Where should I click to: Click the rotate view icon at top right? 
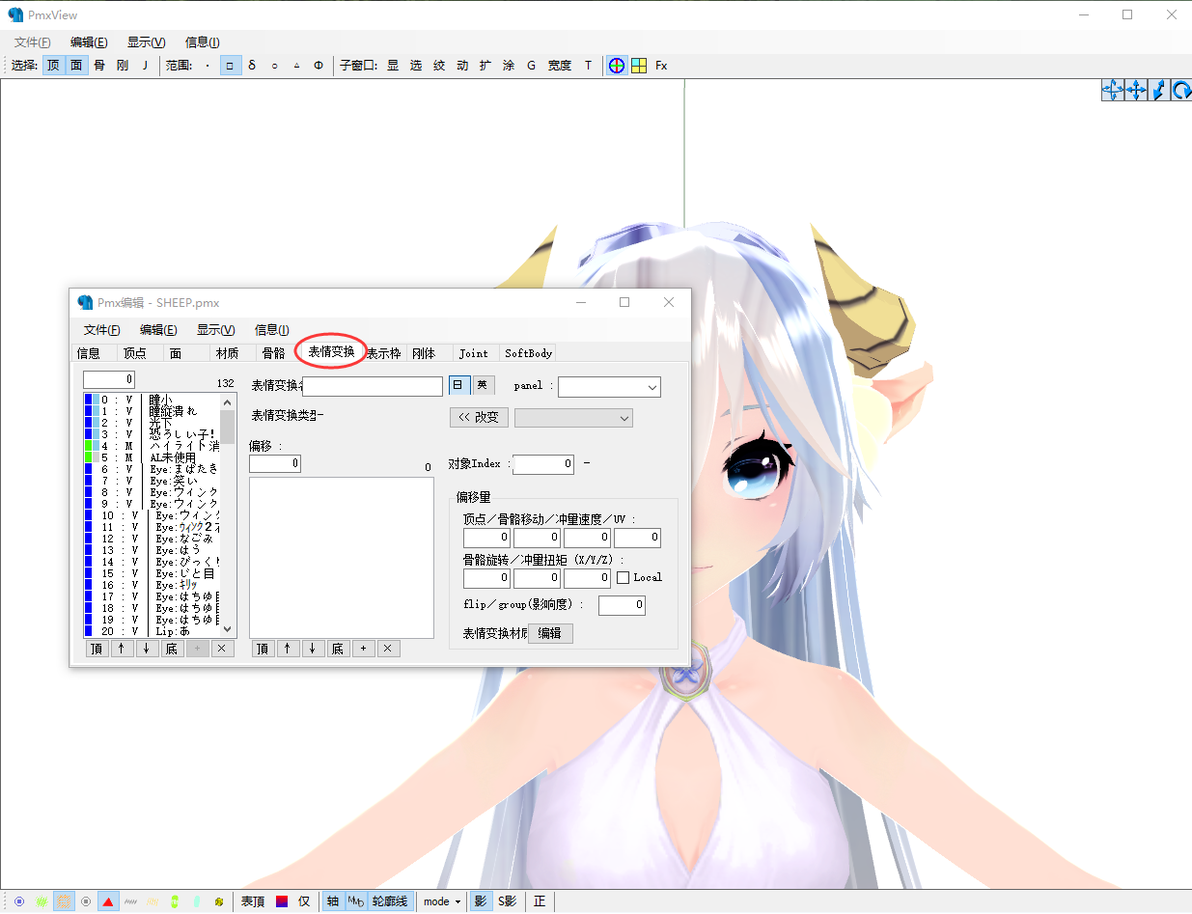(x=1181, y=90)
